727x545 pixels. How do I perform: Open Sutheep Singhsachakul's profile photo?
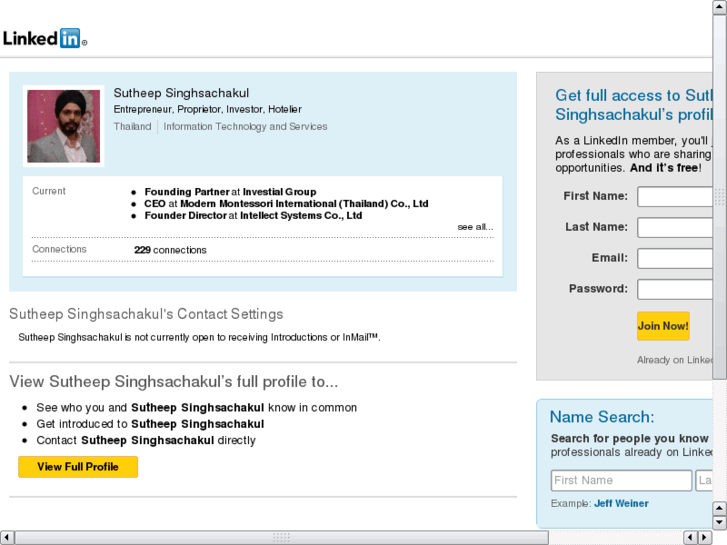click(x=64, y=126)
